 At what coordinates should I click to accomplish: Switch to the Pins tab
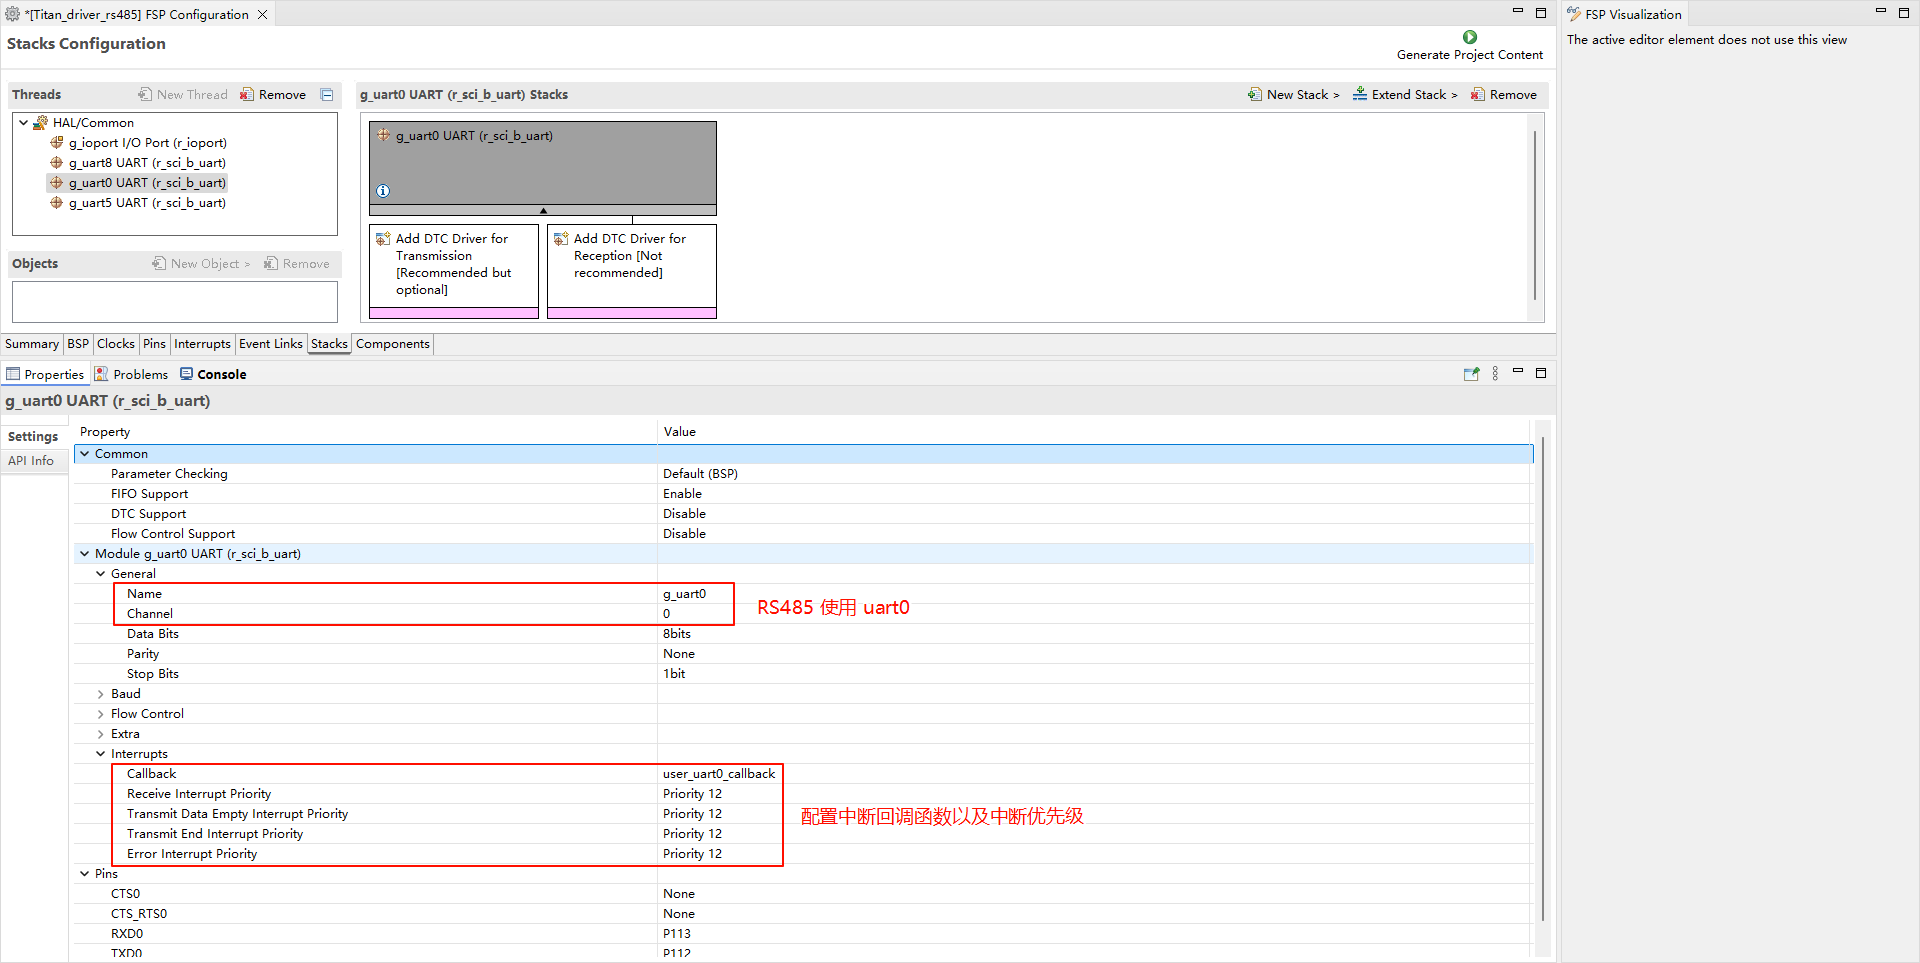[x=154, y=344]
